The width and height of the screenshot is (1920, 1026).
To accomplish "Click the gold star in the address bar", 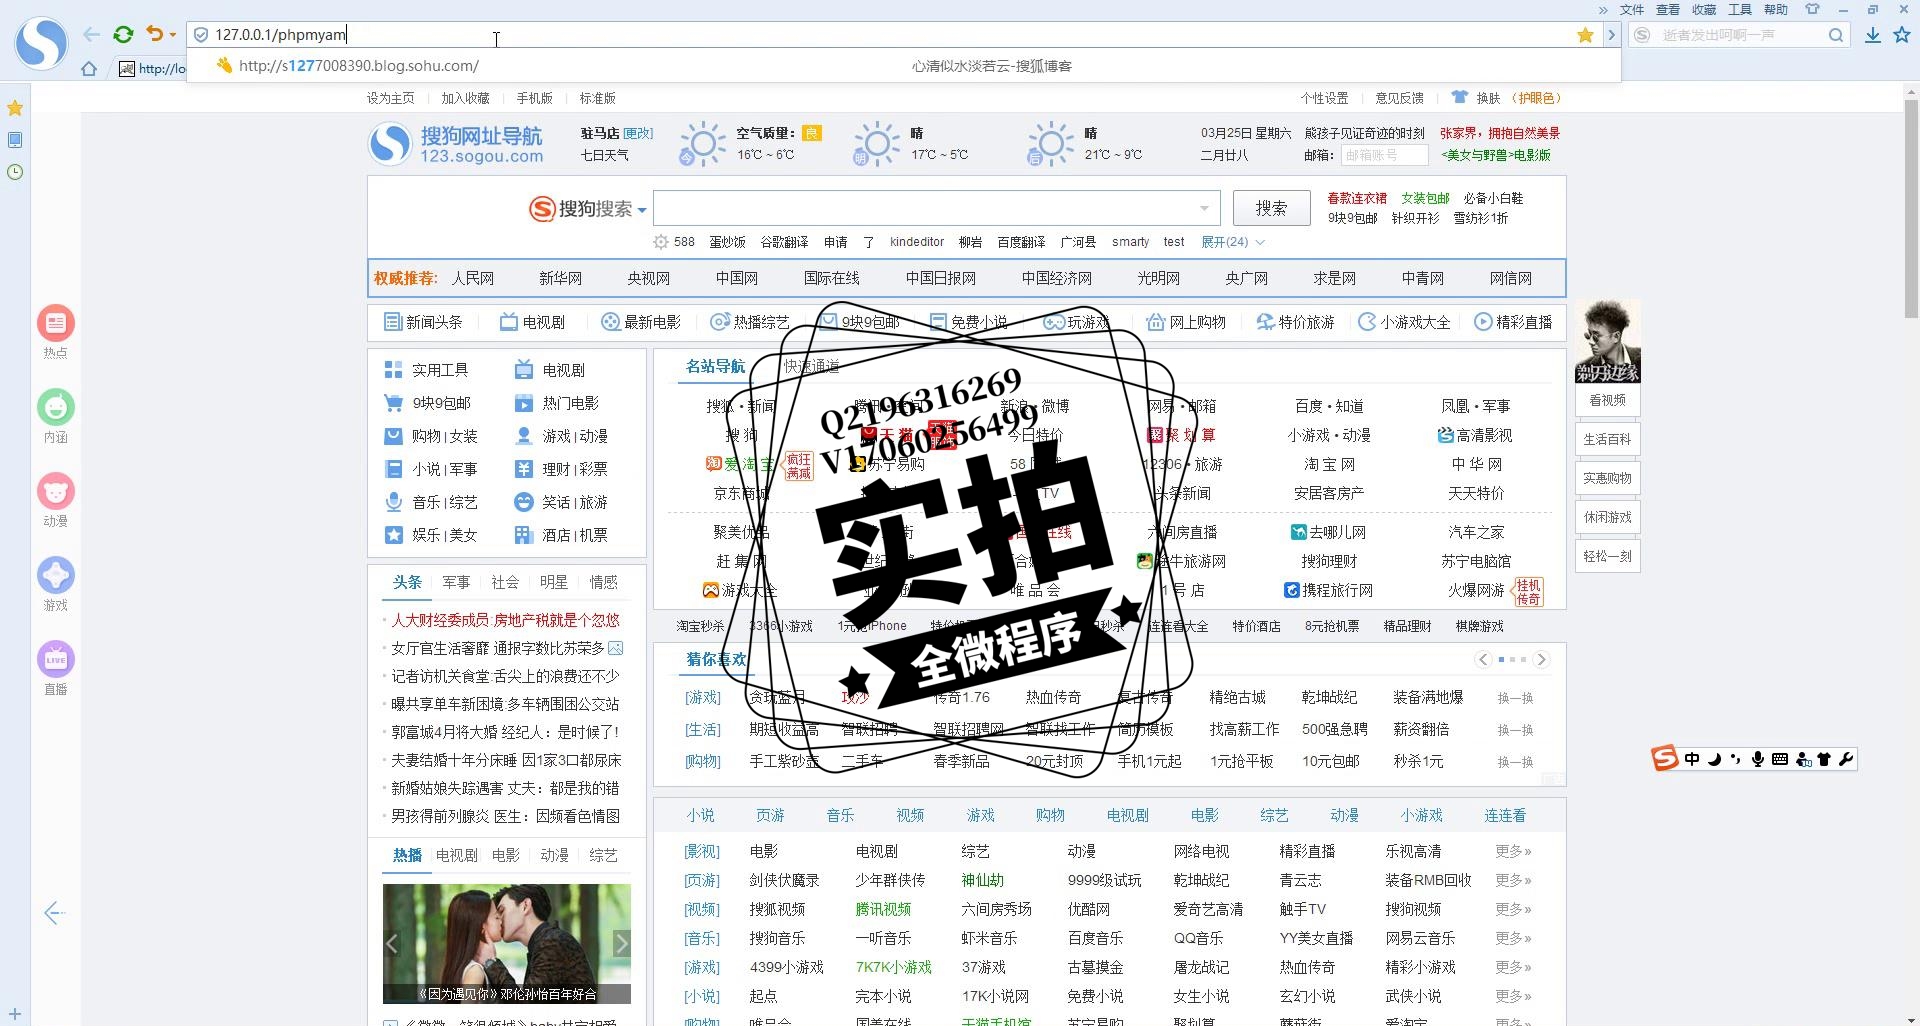I will click(1585, 35).
